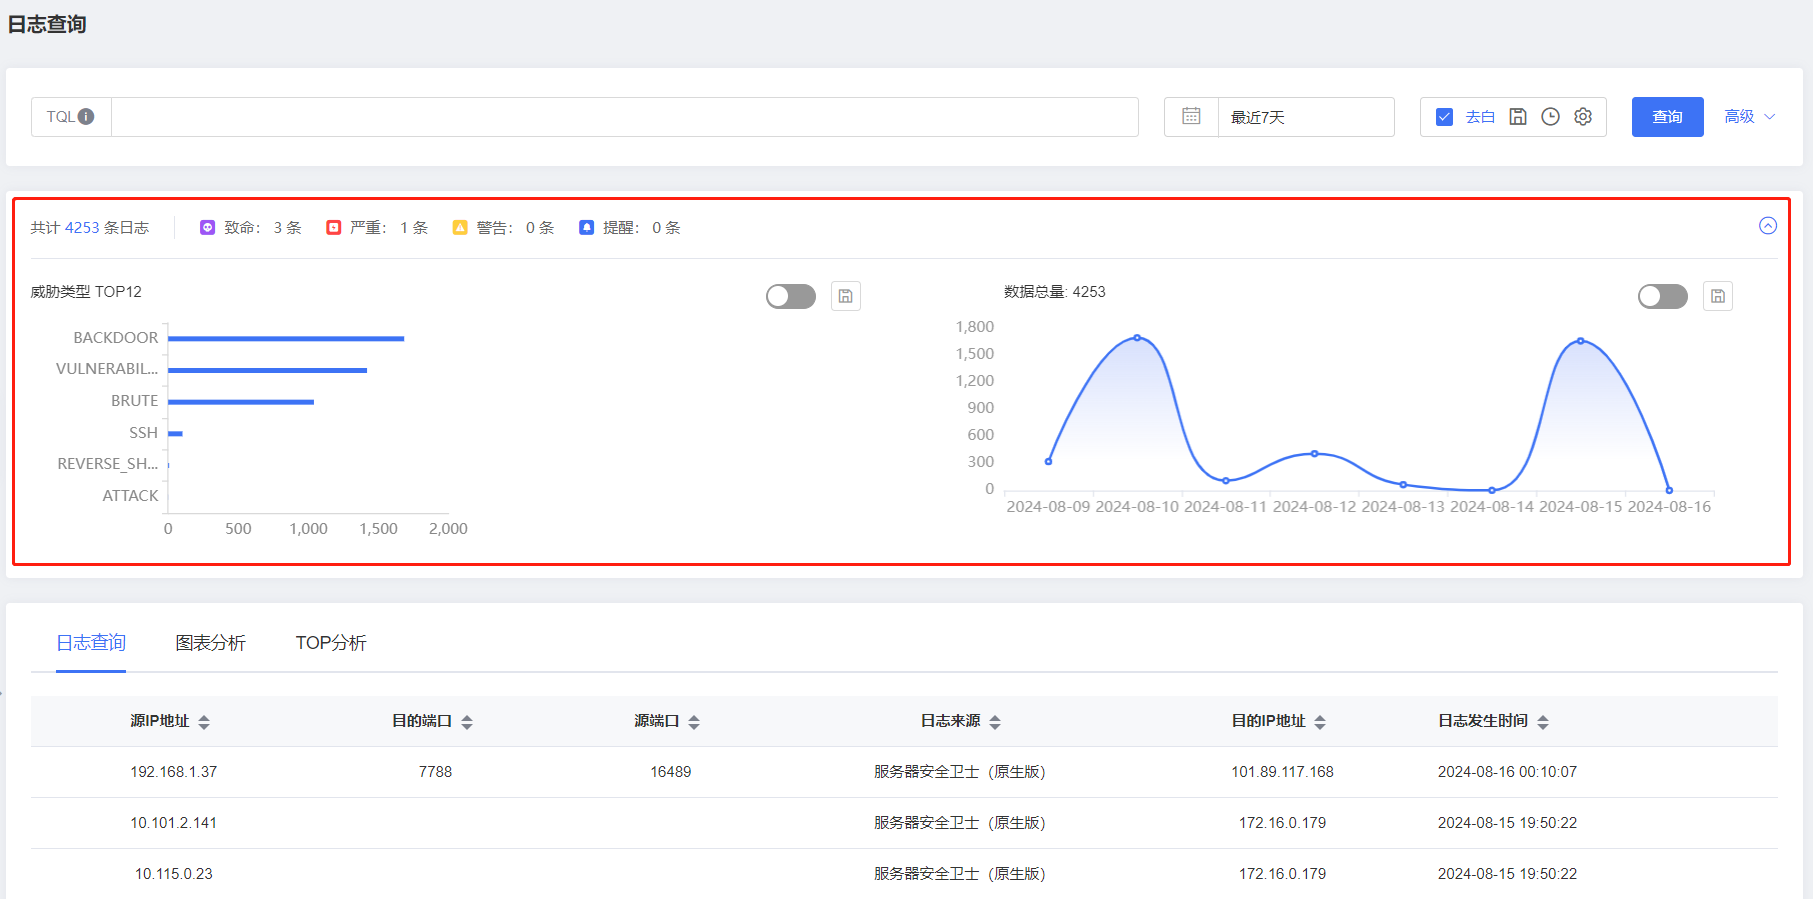Sort by 目的IP地址 column
The width and height of the screenshot is (1813, 899).
click(1320, 722)
